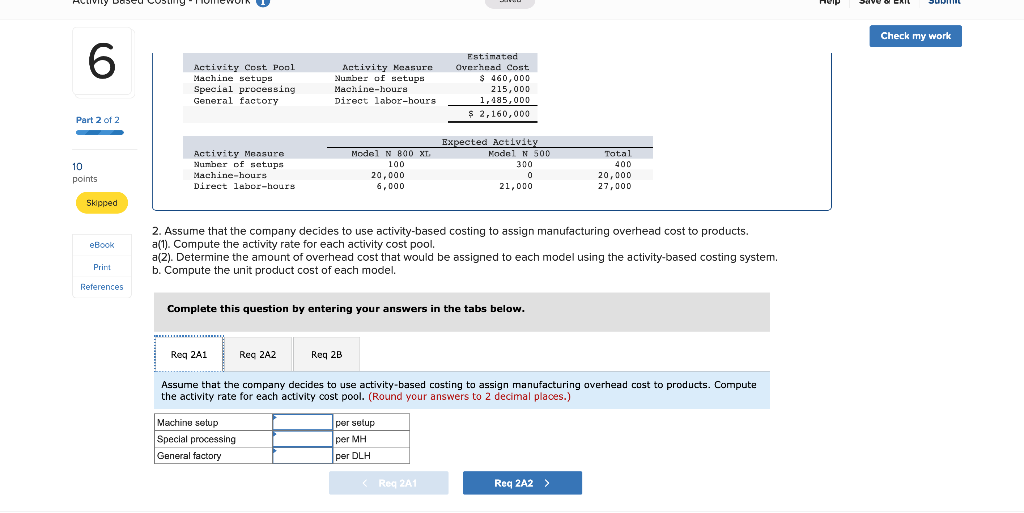
Task: Click the 'General factory' answer row label
Action: (189, 456)
